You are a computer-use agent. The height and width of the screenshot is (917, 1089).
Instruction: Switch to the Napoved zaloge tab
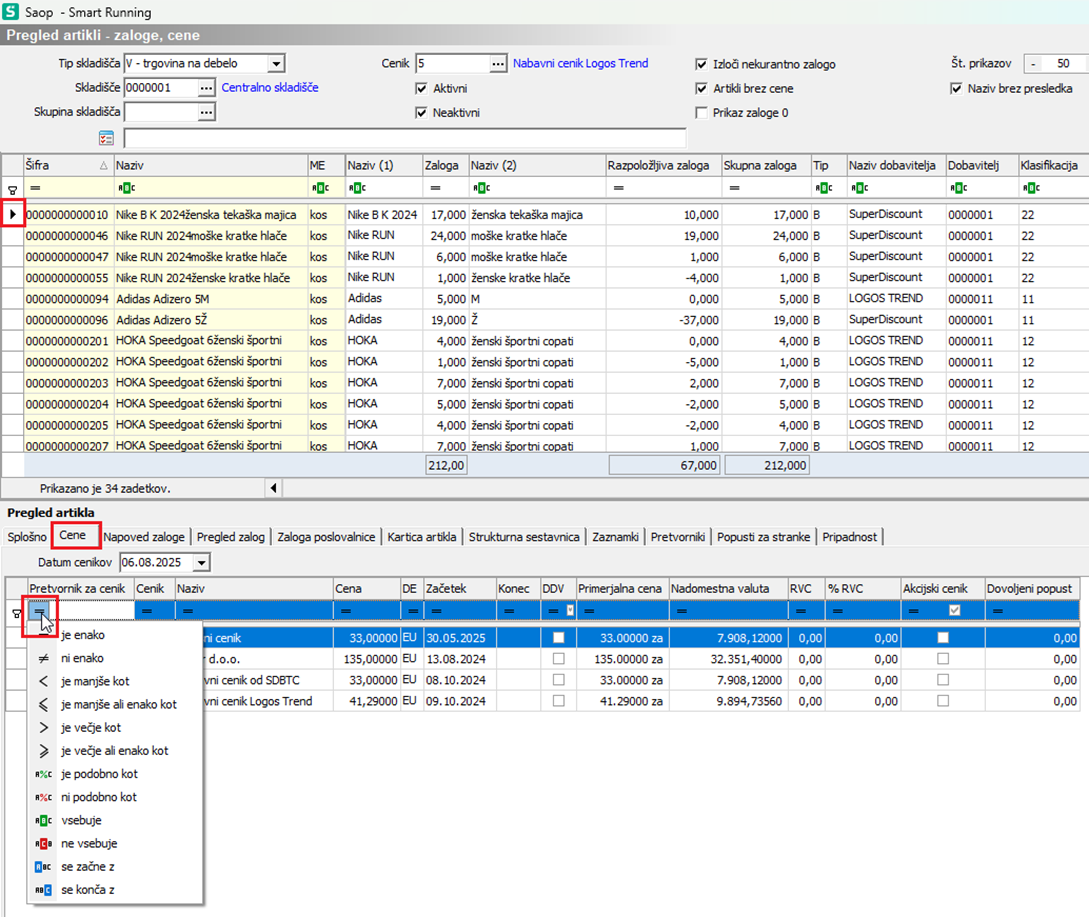point(144,537)
